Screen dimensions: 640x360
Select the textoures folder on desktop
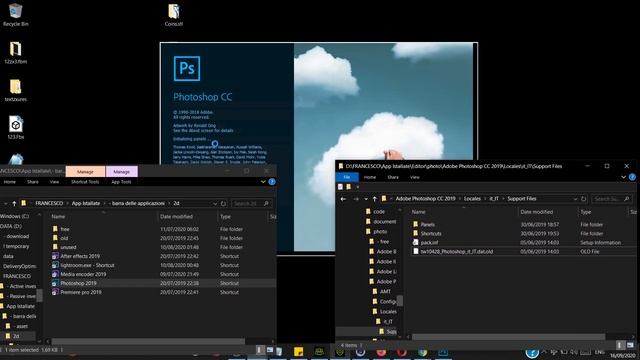pyautogui.click(x=16, y=90)
